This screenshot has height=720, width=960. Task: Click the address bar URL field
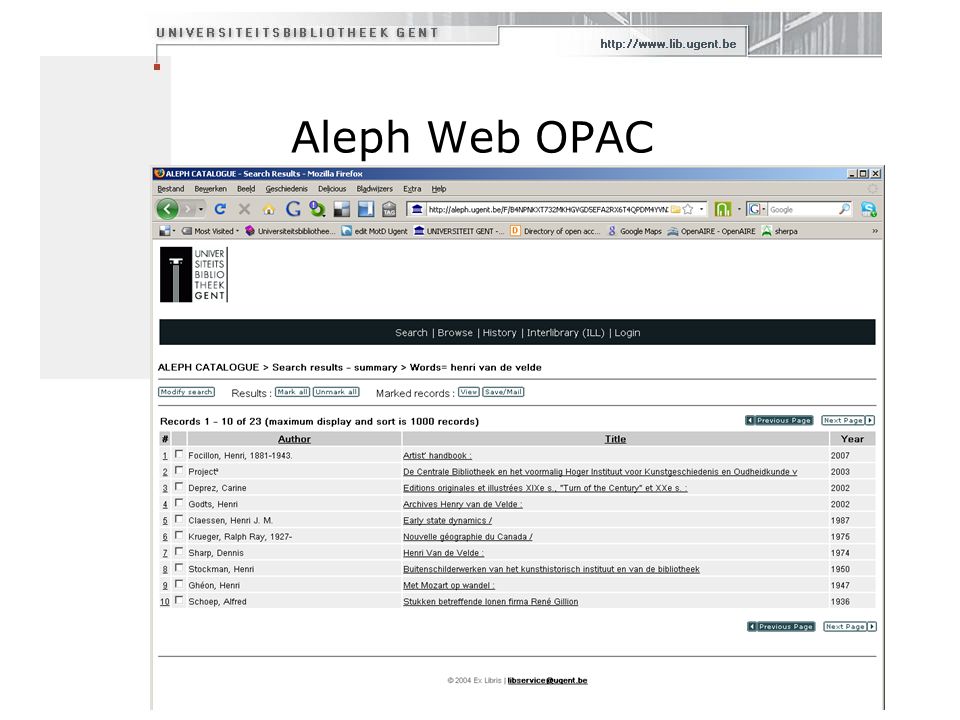click(x=547, y=209)
